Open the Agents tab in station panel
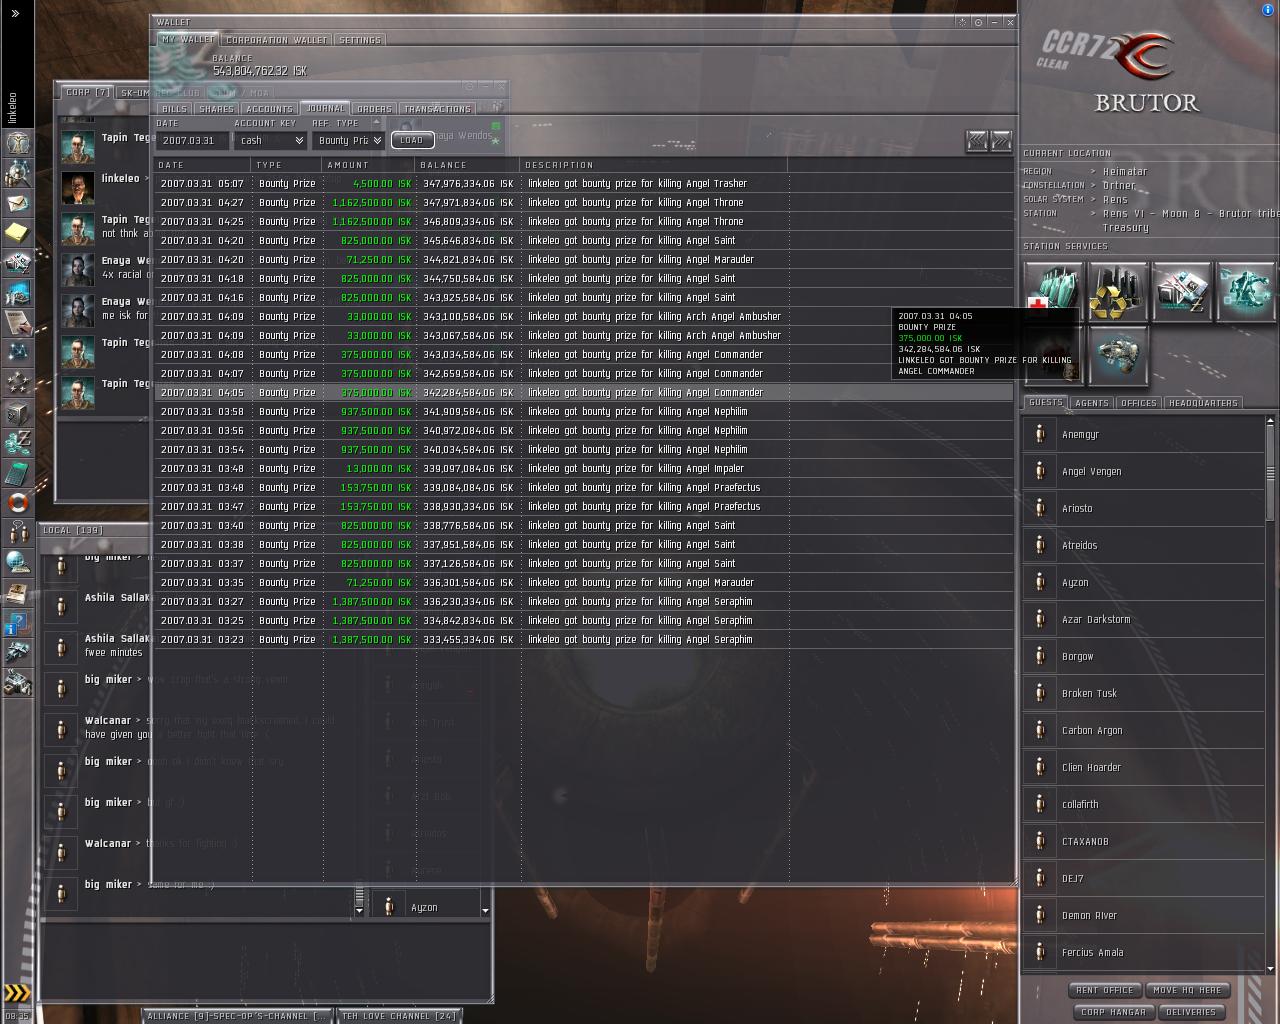The width and height of the screenshot is (1280, 1024). pyautogui.click(x=1092, y=403)
